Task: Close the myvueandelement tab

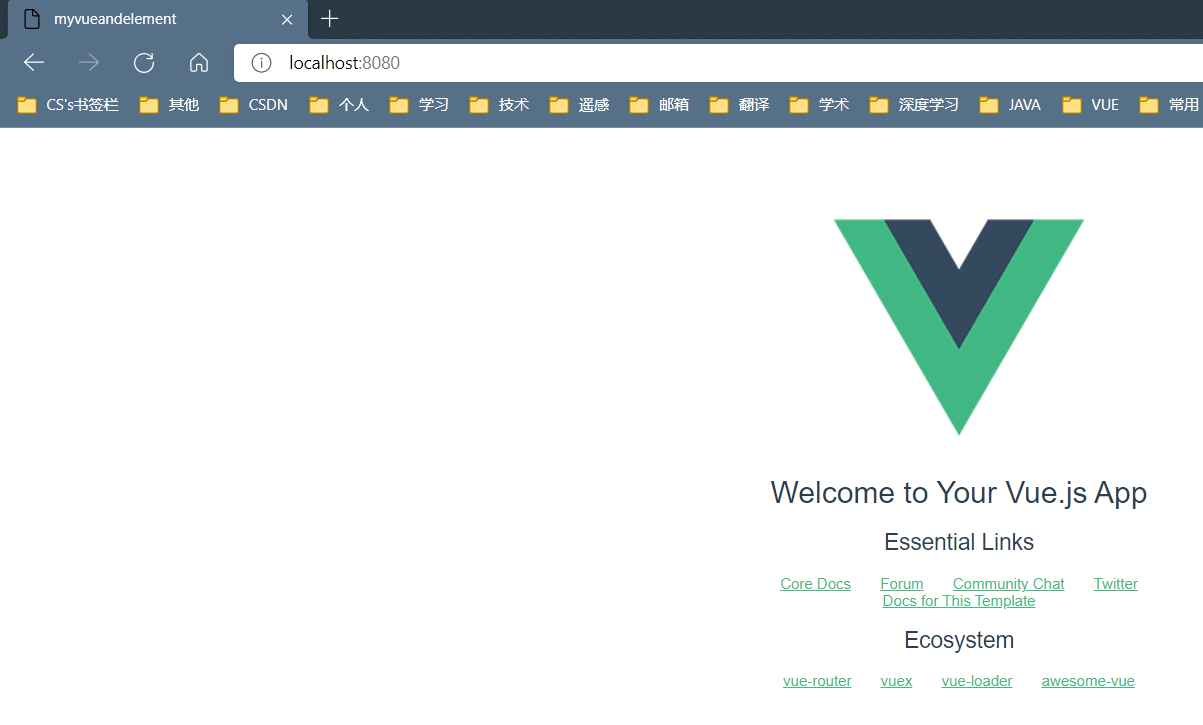Action: coord(287,19)
